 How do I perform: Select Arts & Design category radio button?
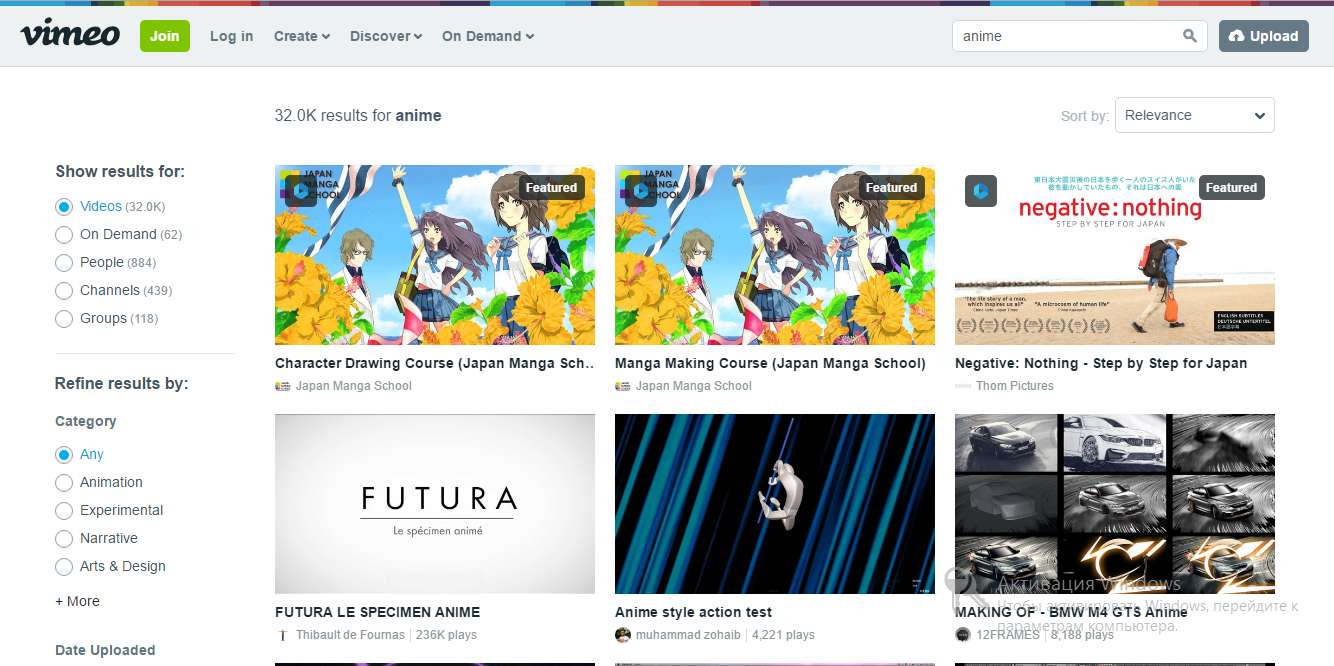pyautogui.click(x=64, y=567)
